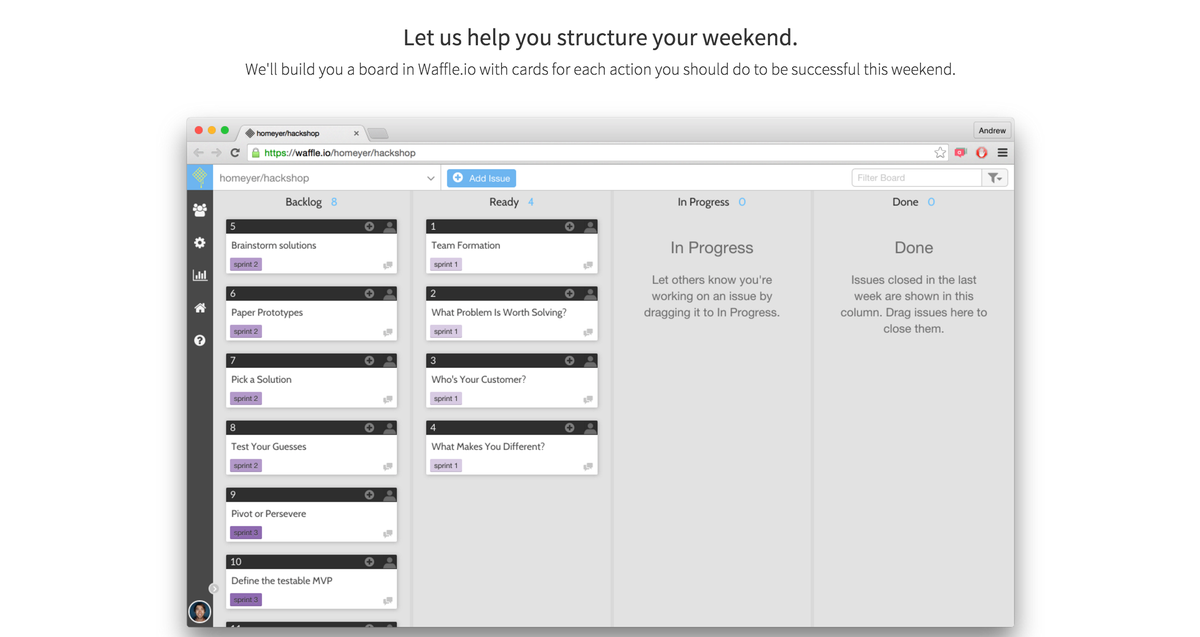Image resolution: width=1200 pixels, height=637 pixels.
Task: Click the Waffle.io logo in sidebar
Action: click(200, 178)
